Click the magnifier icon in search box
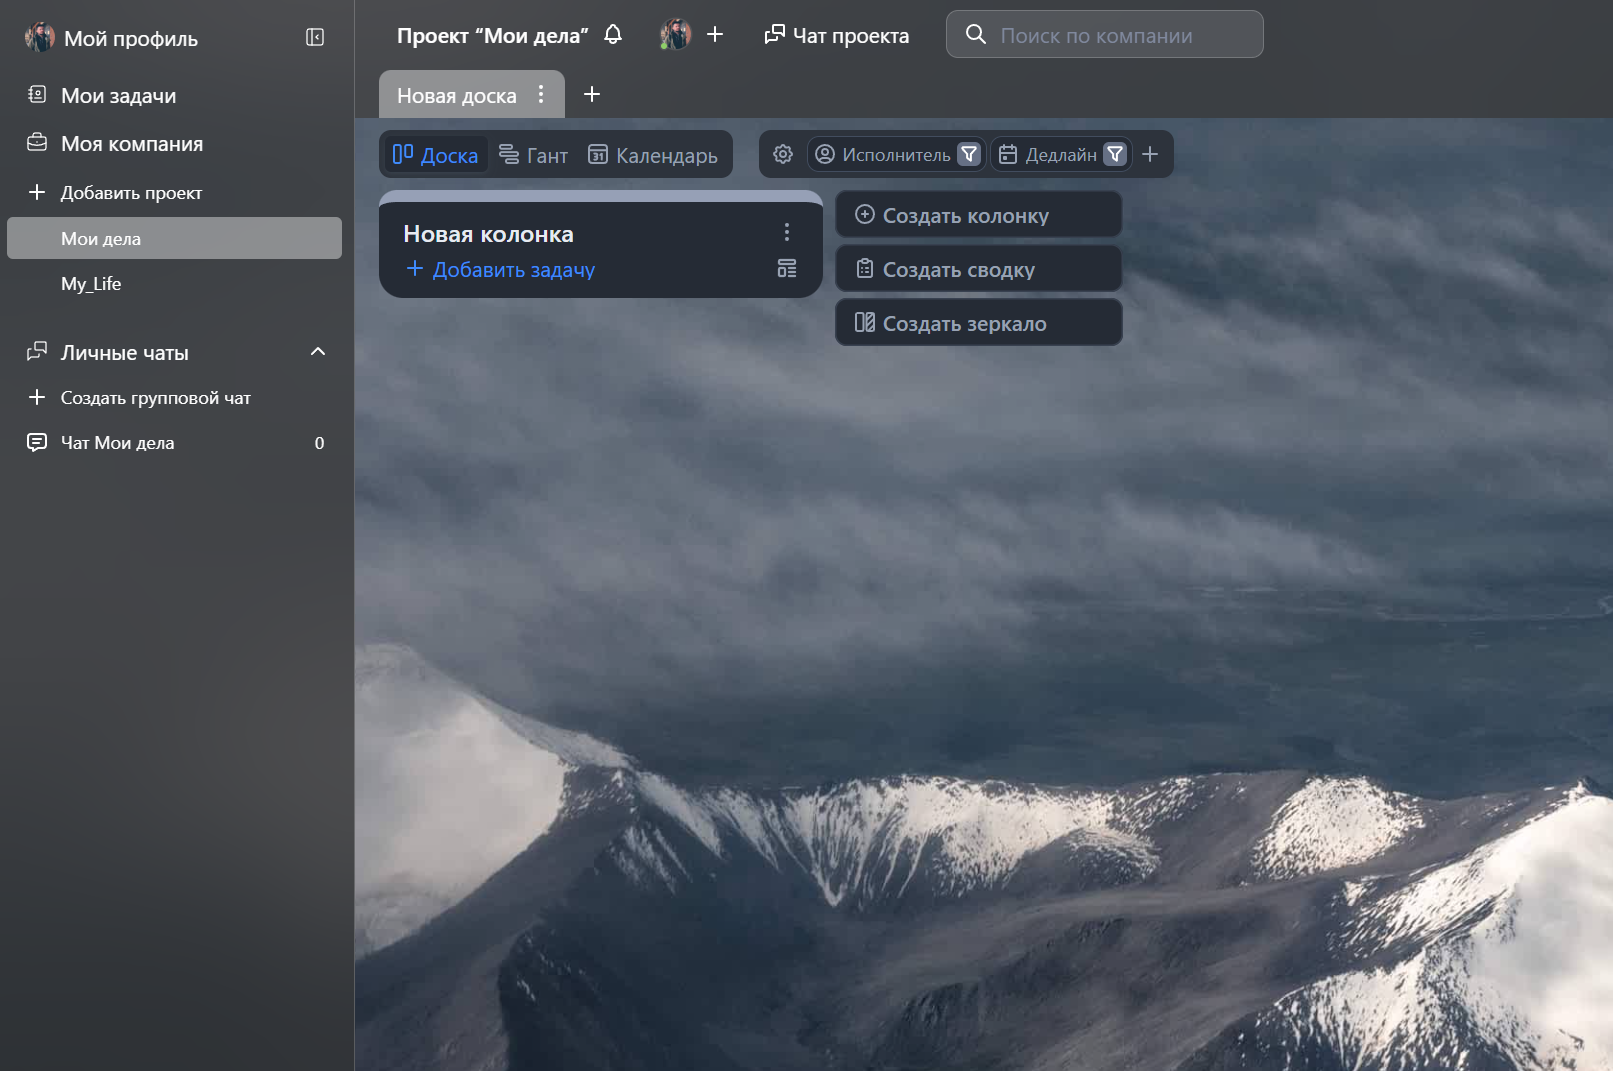 pos(976,35)
